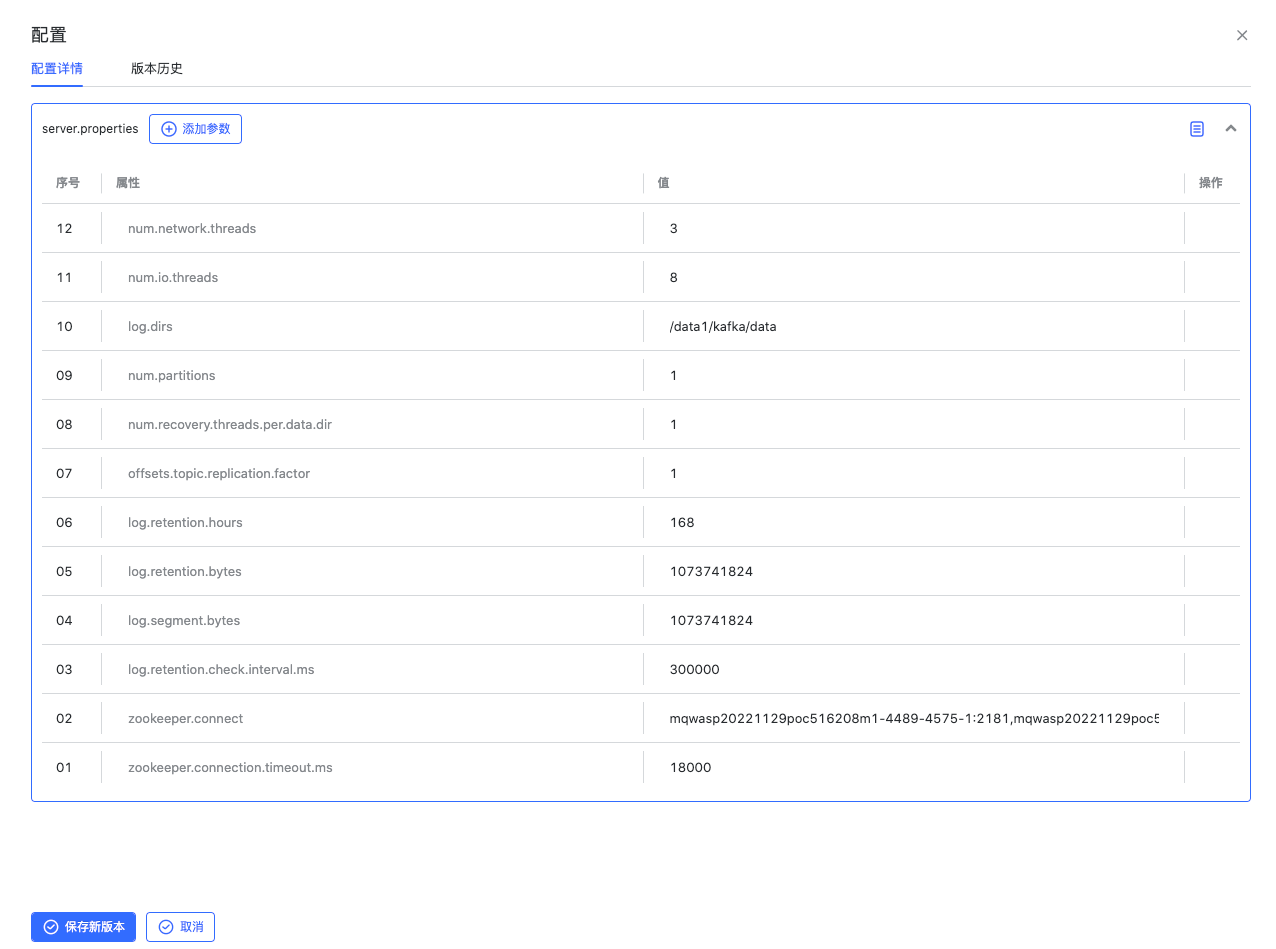The height and width of the screenshot is (949, 1276).
Task: Click the 操作 column header
Action: (1211, 183)
